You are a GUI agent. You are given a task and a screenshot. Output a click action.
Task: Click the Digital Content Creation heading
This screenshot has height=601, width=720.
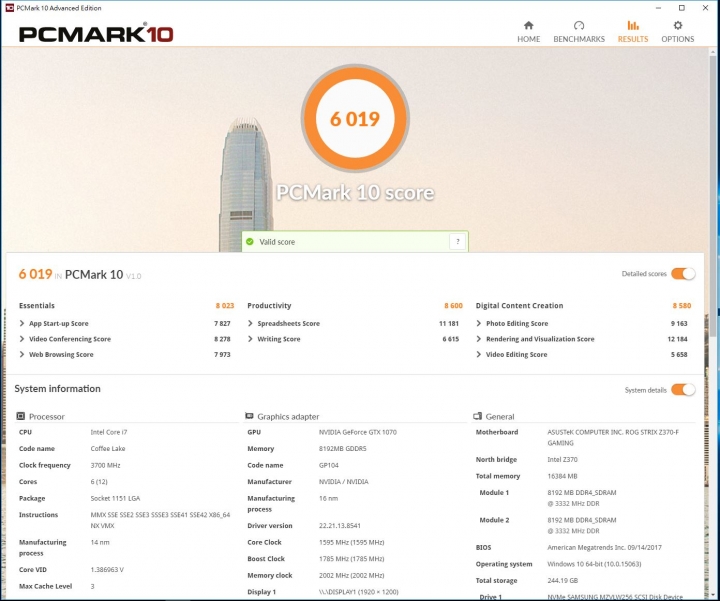pos(519,305)
